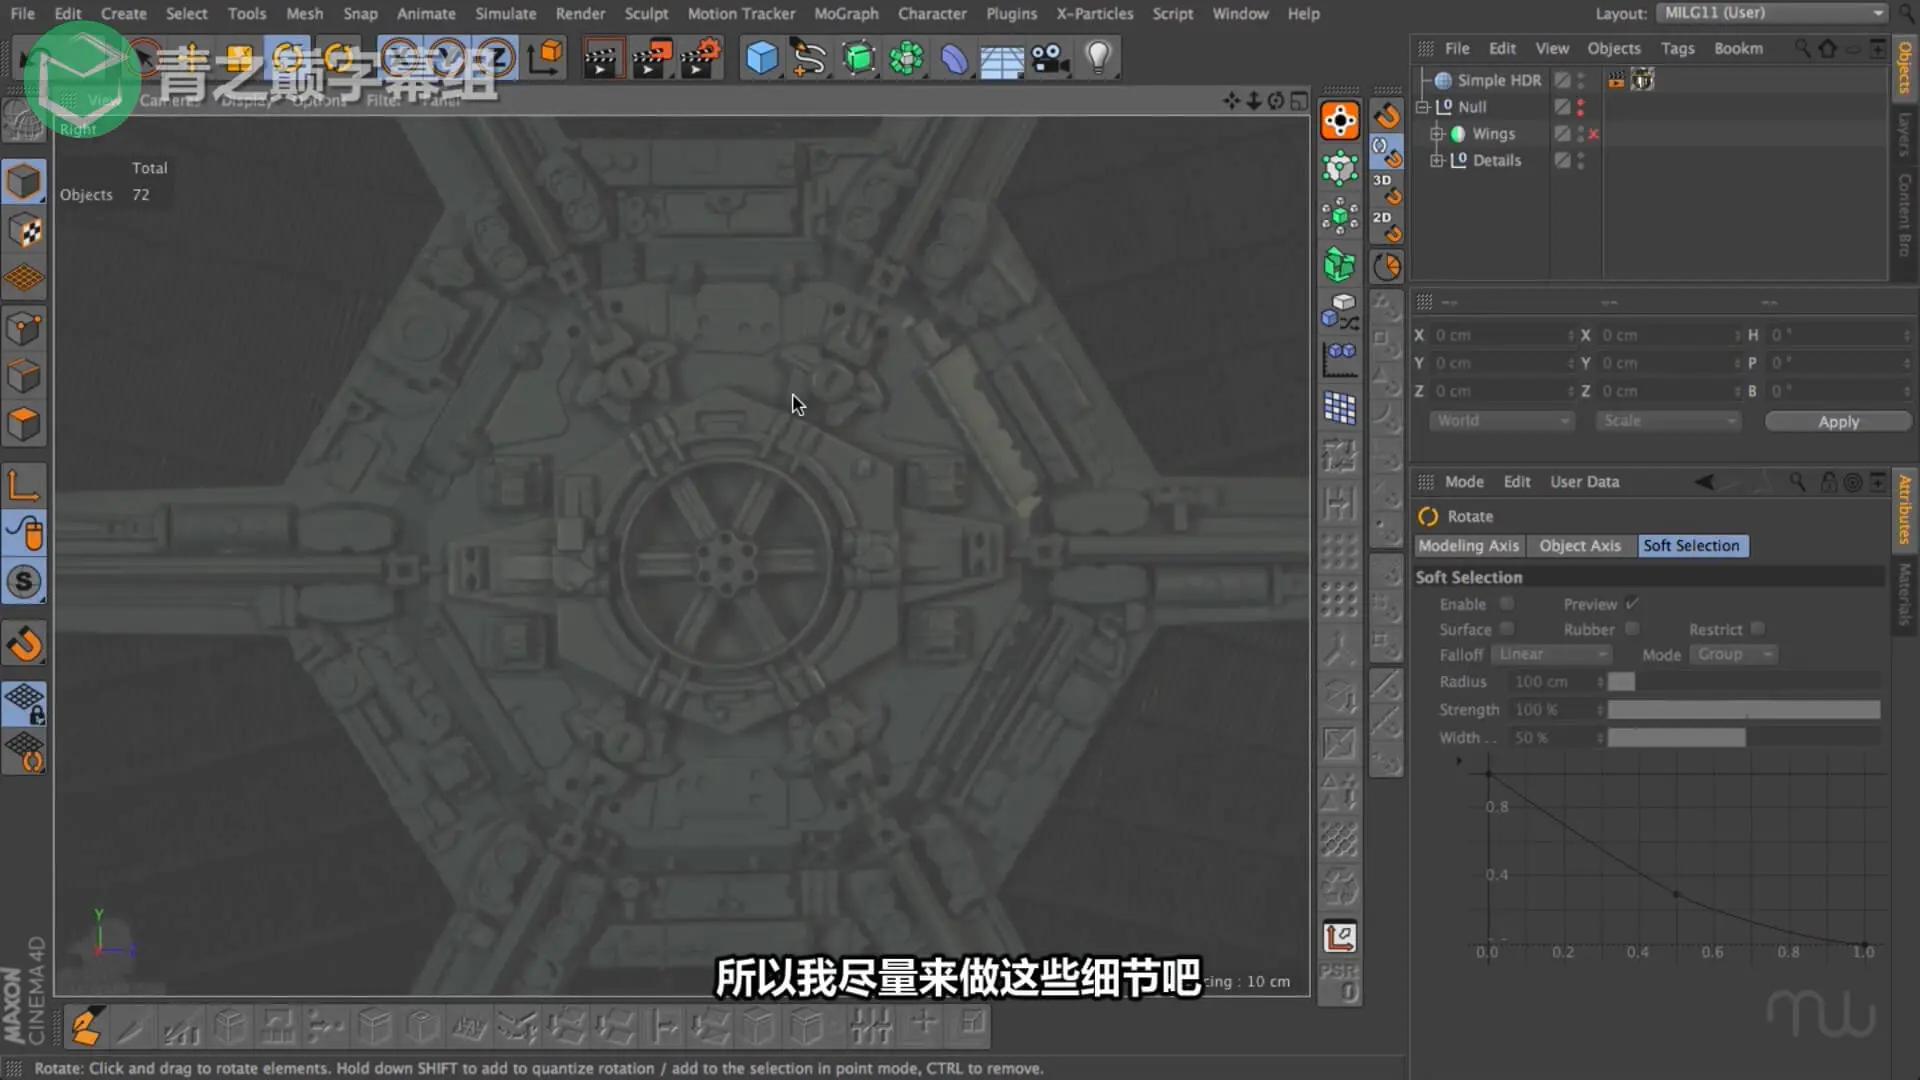1920x1080 pixels.
Task: Enable Workplane mode icon
Action: point(24,279)
